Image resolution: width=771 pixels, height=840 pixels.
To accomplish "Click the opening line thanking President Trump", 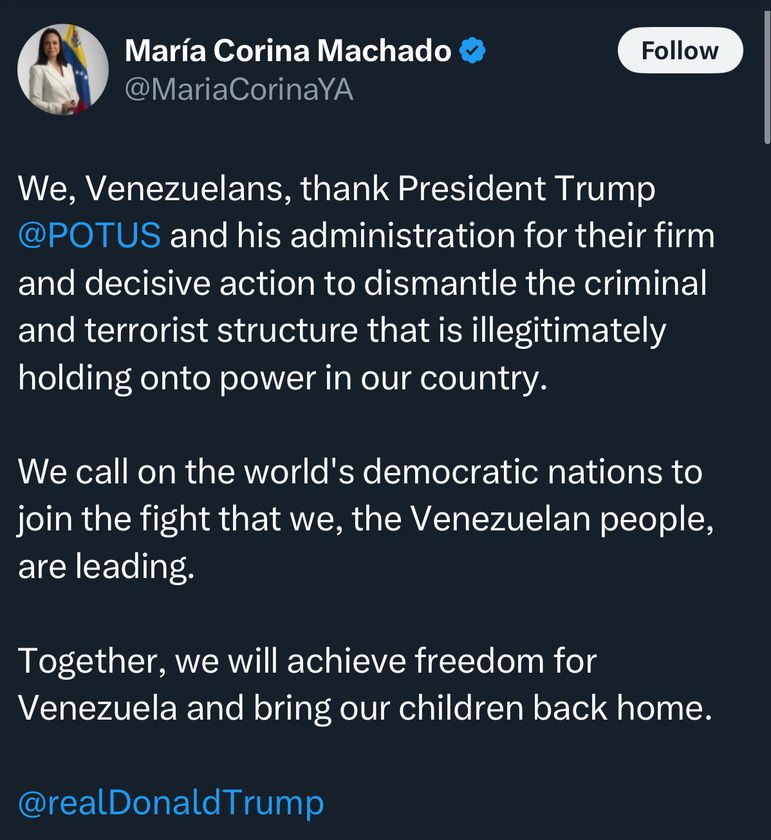I will click(x=336, y=189).
